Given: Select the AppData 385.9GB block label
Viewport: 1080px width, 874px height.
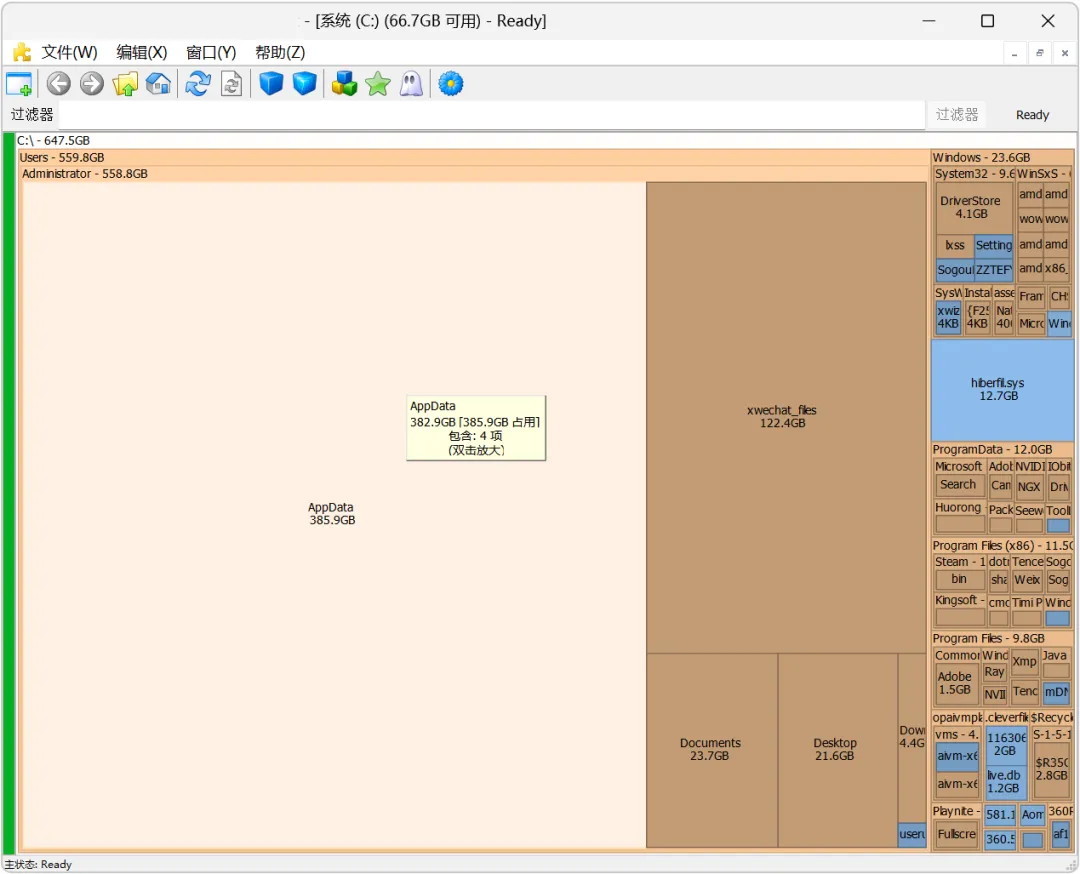Looking at the screenshot, I should point(332,514).
